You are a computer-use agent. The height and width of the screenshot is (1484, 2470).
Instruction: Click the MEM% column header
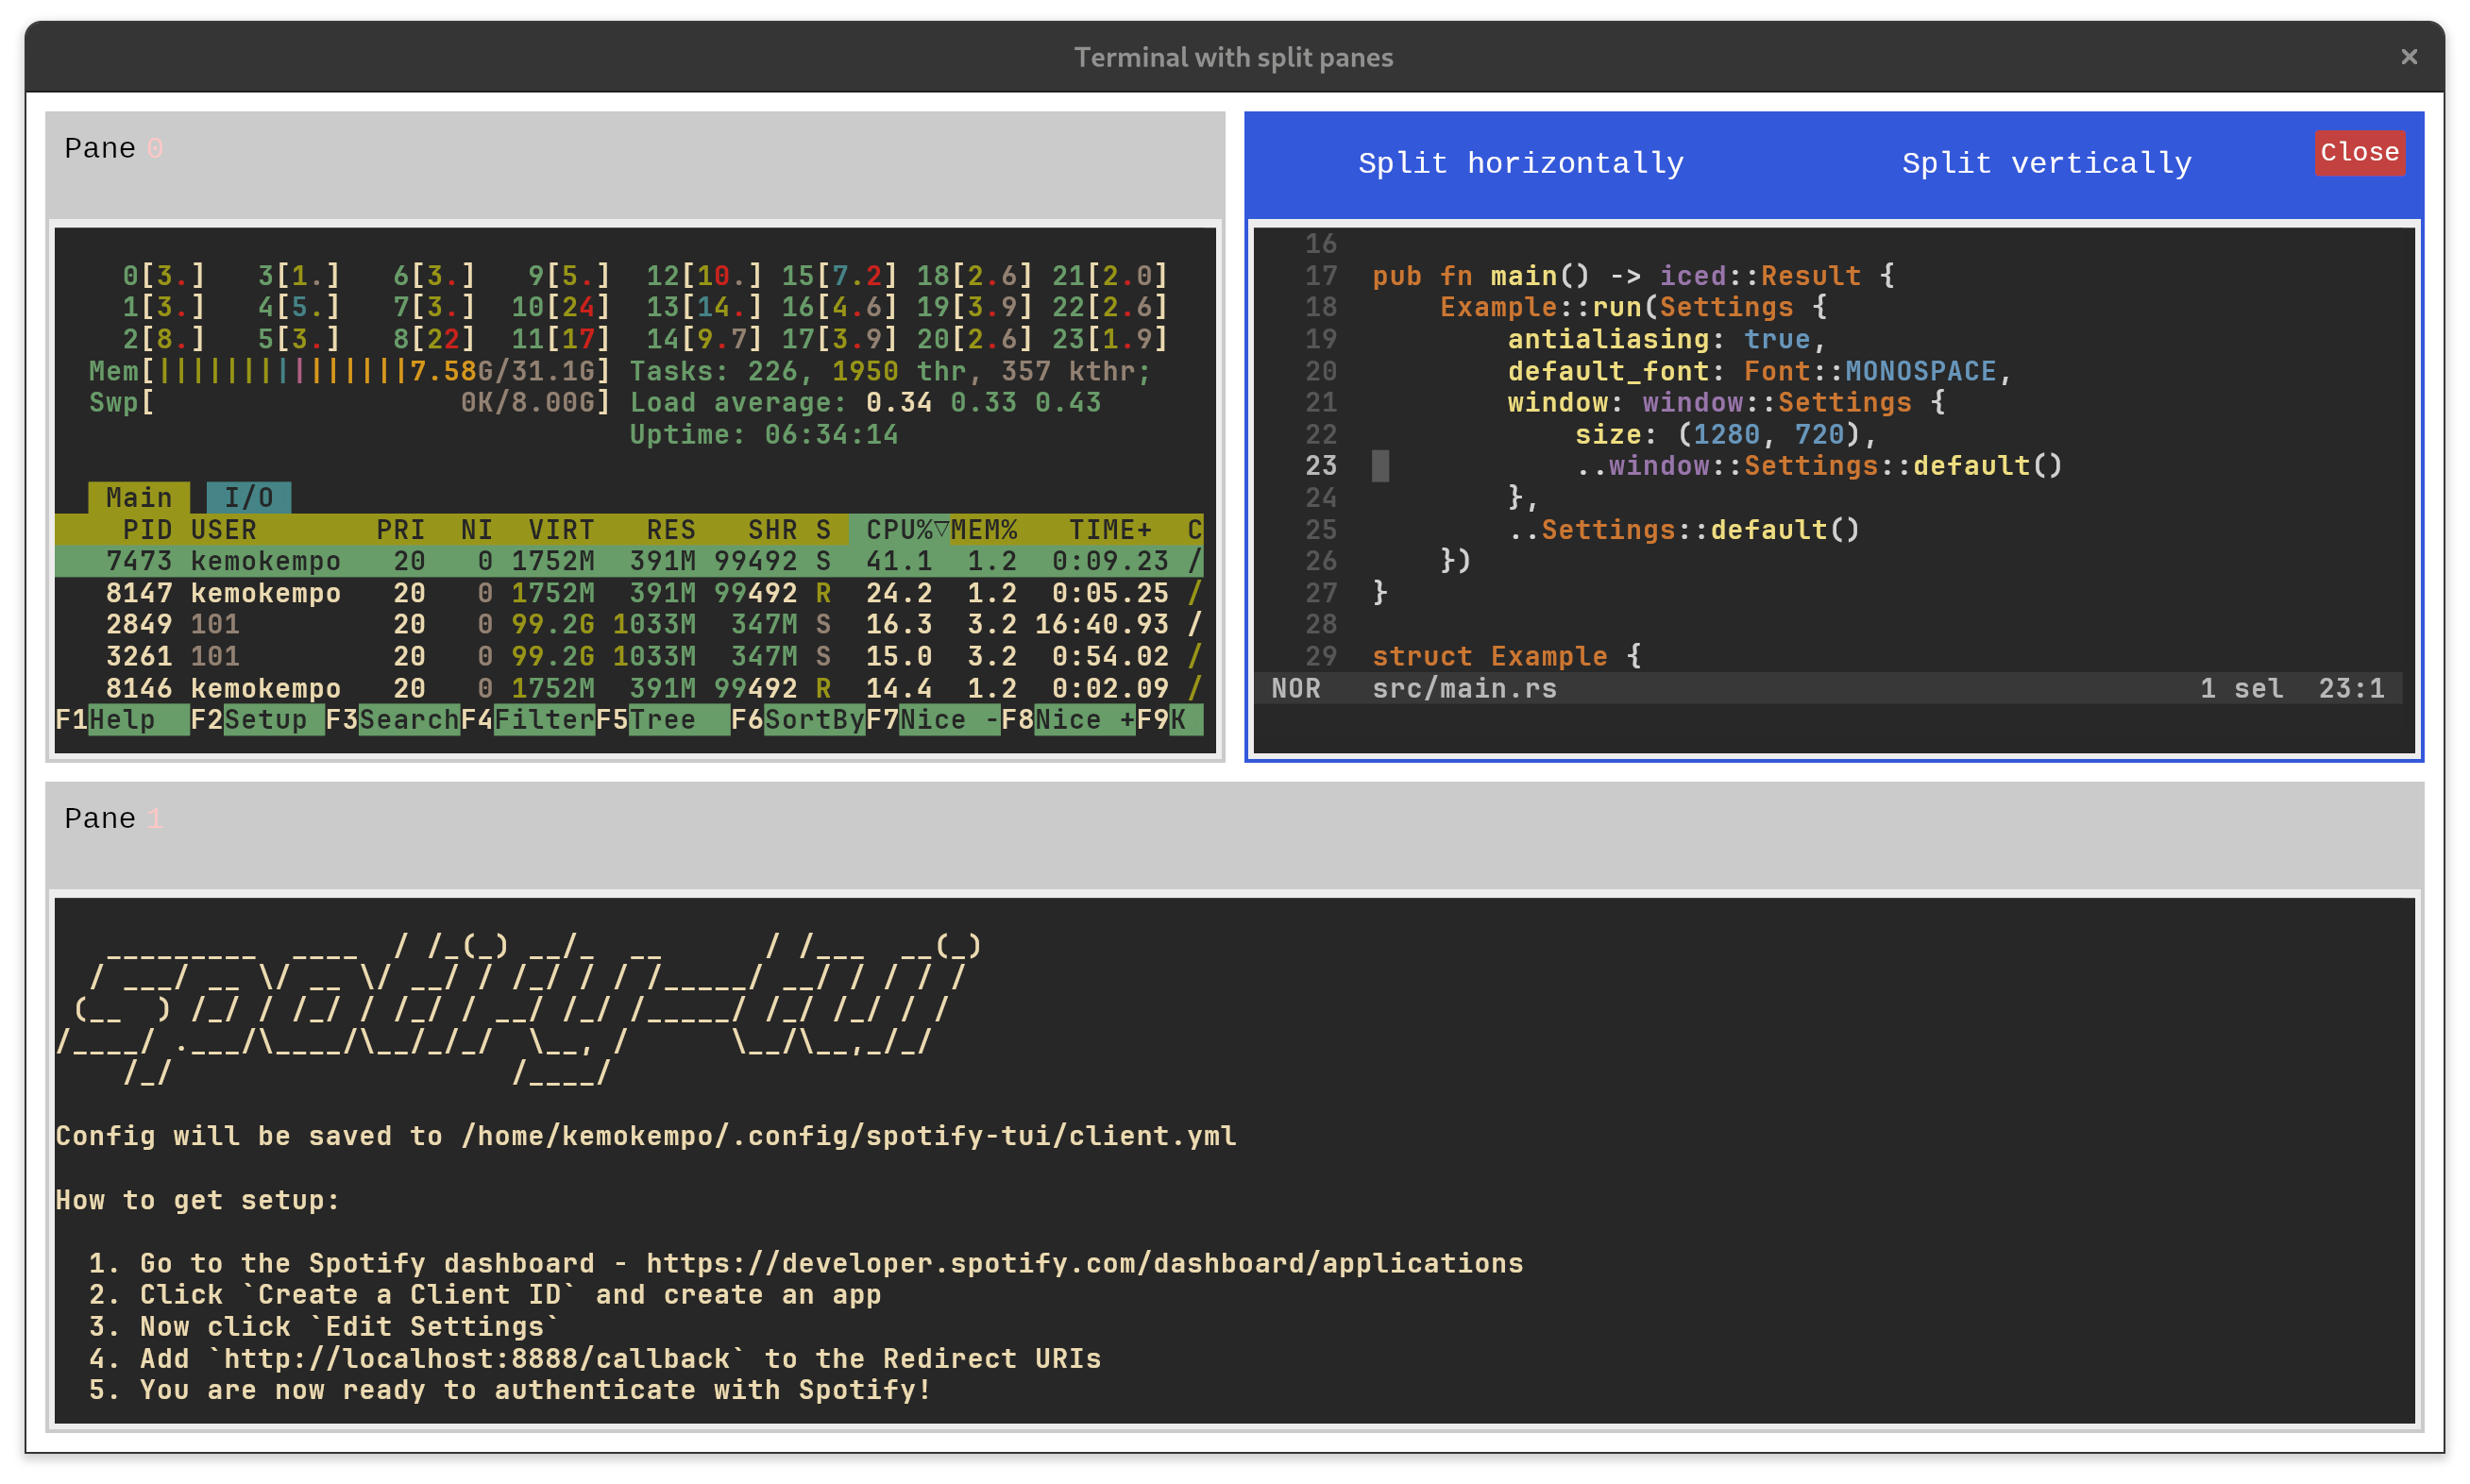984,530
